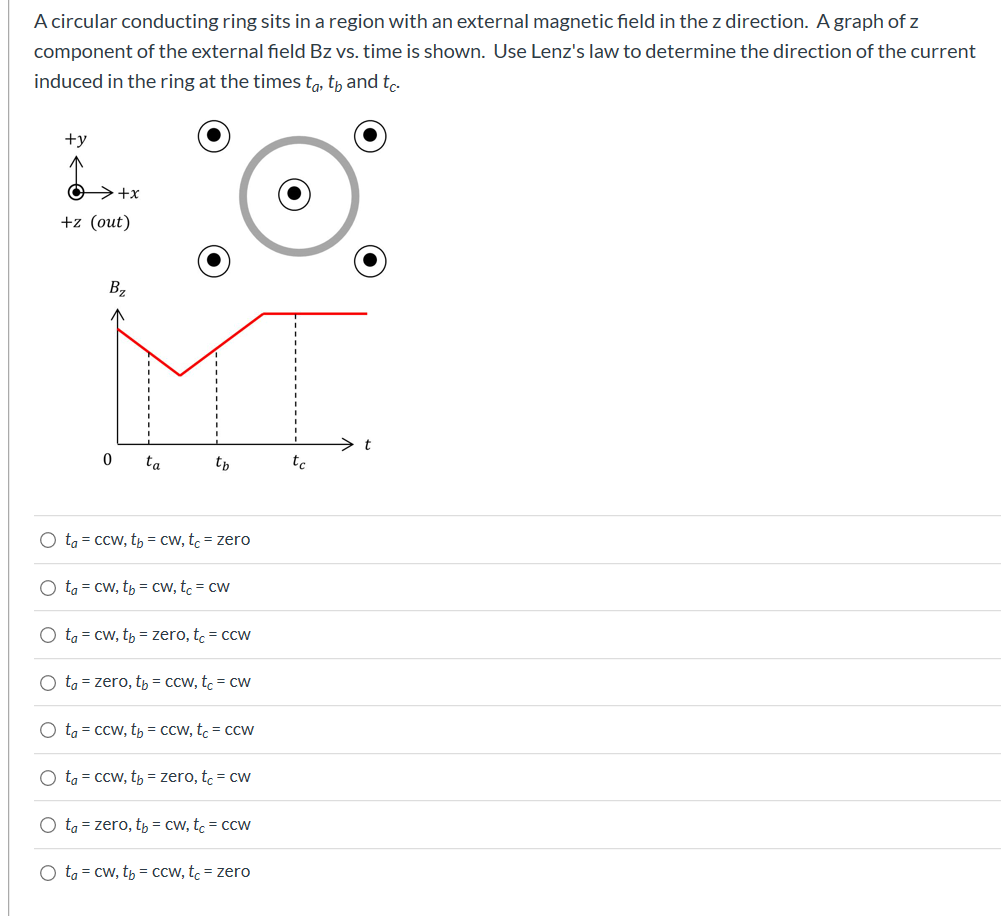The width and height of the screenshot is (1006, 916).
Task: Click the +z out origin symbol on axes
Action: pyautogui.click(x=75, y=194)
